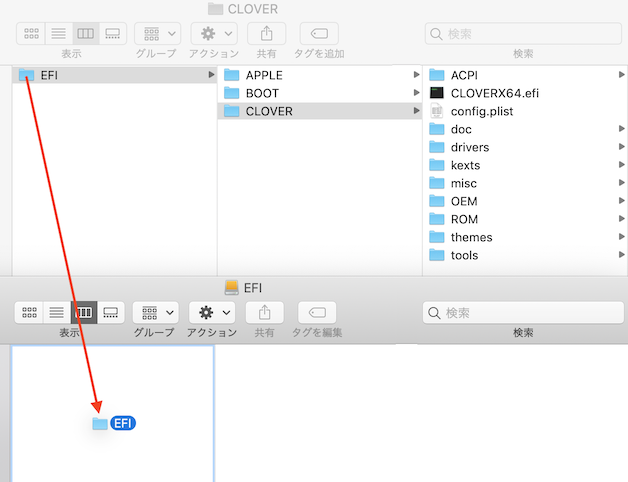Select drivers folder
Image resolution: width=628 pixels, height=482 pixels.
(x=525, y=147)
